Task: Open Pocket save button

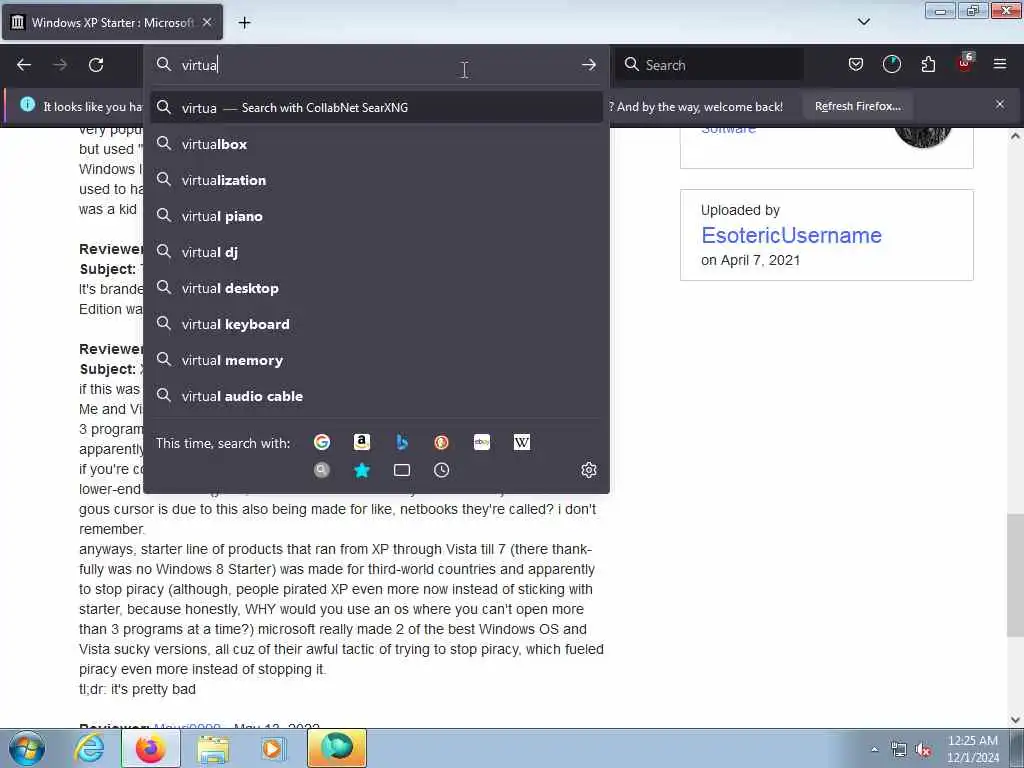Action: click(856, 64)
